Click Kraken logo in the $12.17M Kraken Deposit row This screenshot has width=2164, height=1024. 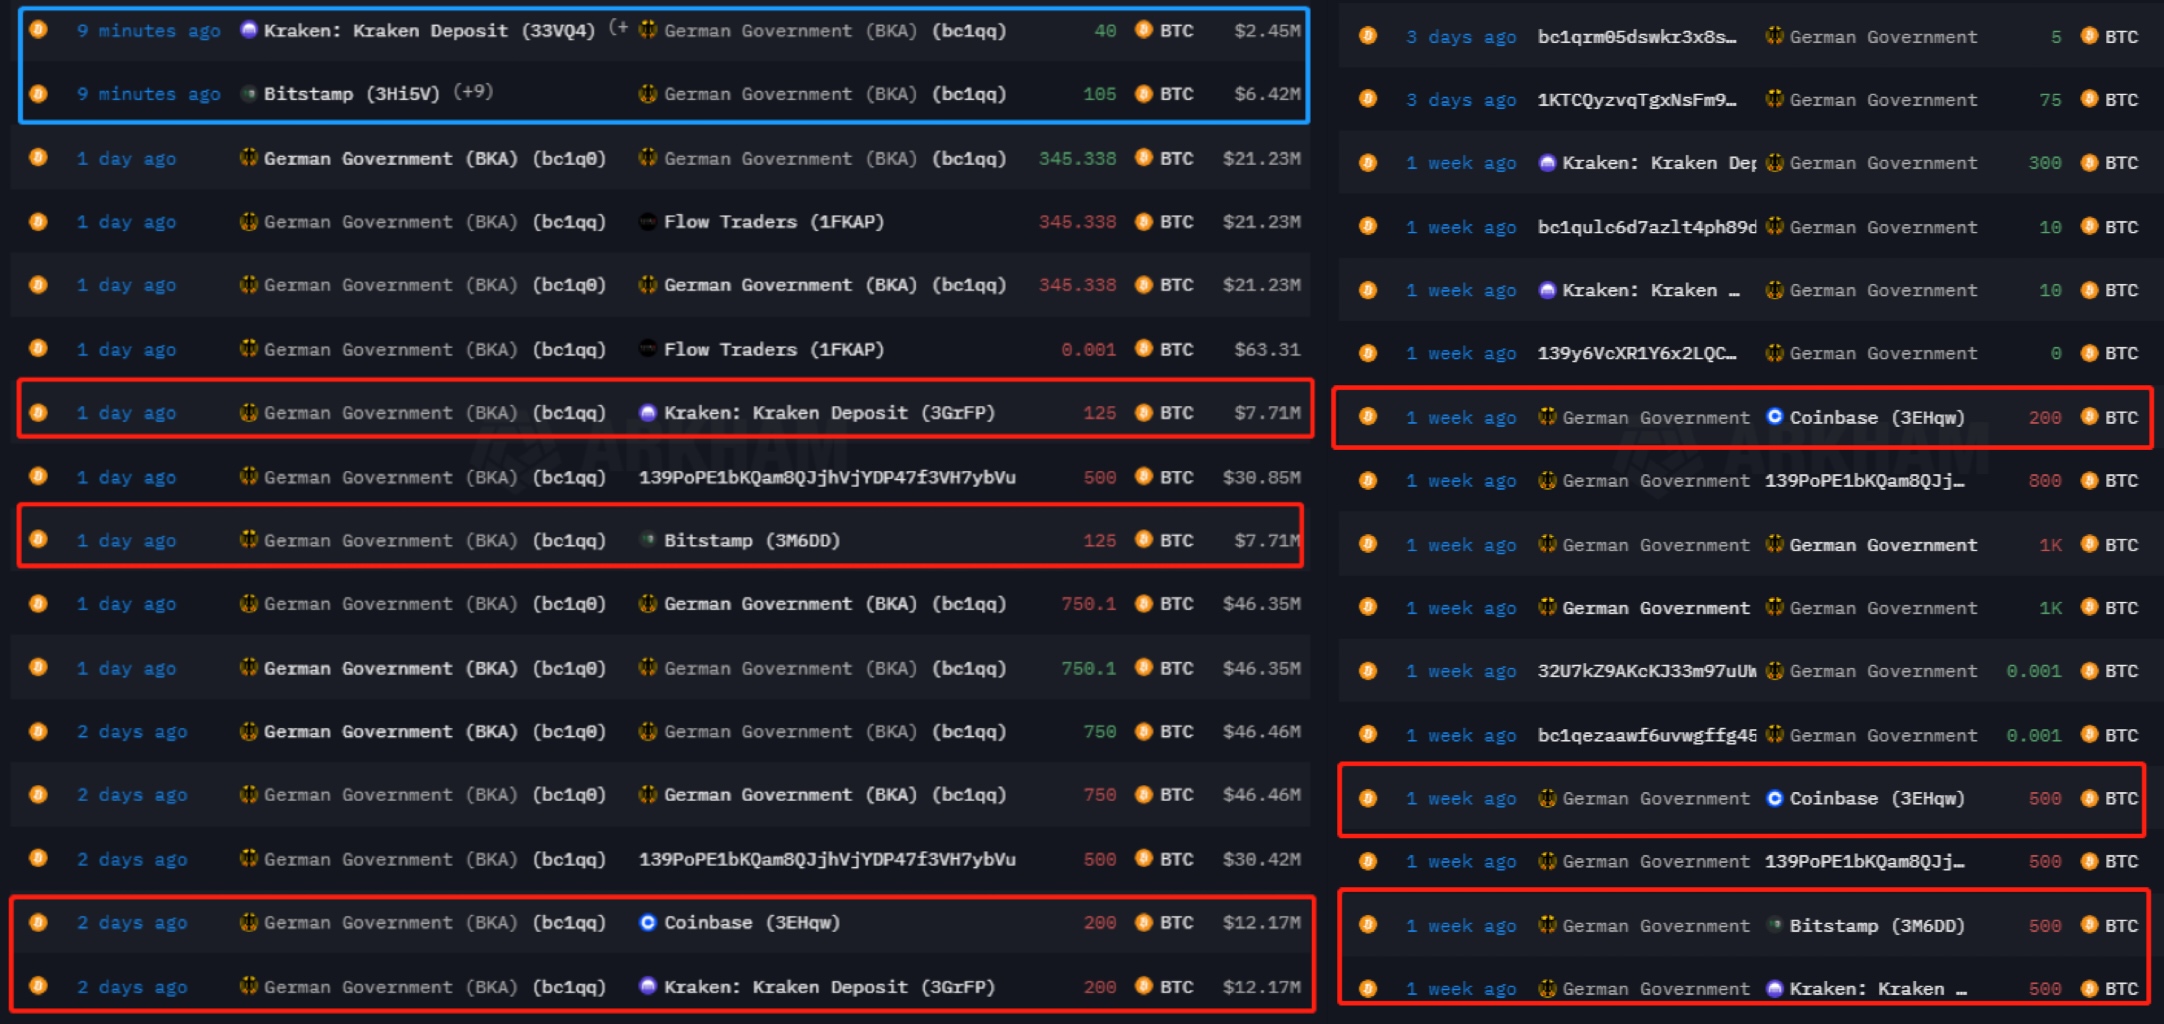648,986
